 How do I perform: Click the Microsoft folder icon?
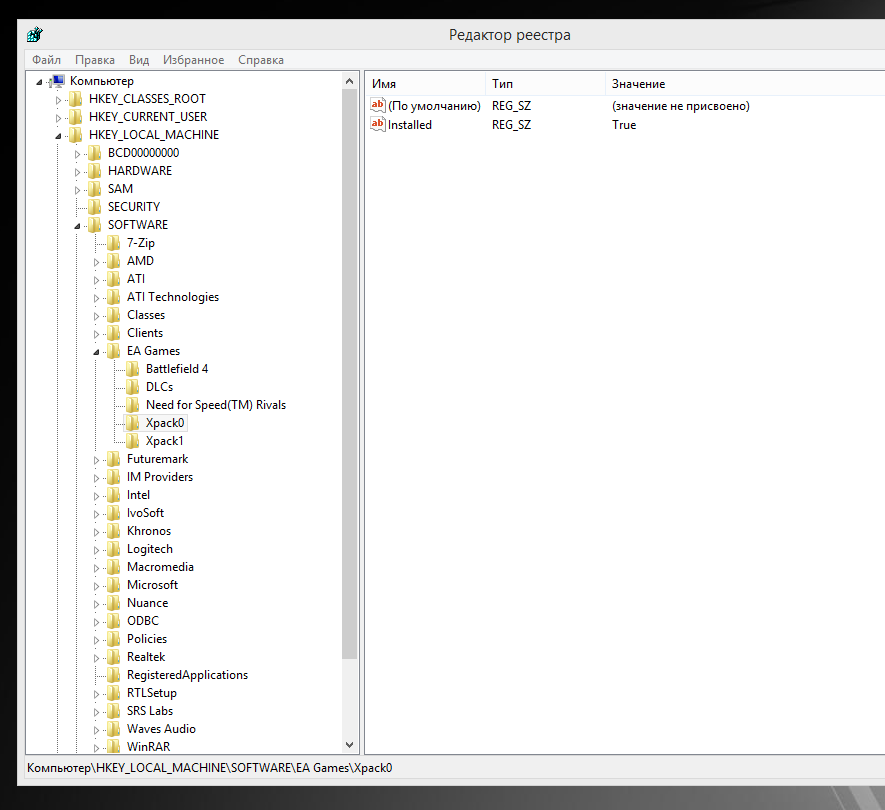[114, 585]
